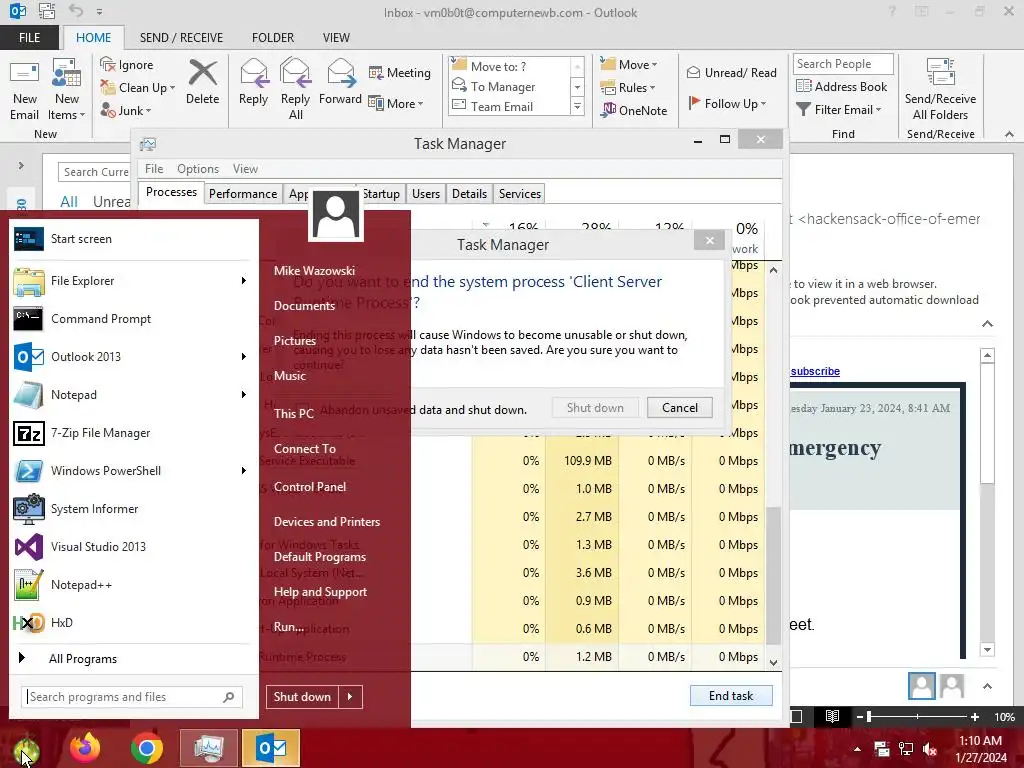The image size is (1024, 768).
Task: Click the unsubscribe link in the email
Action: point(815,371)
